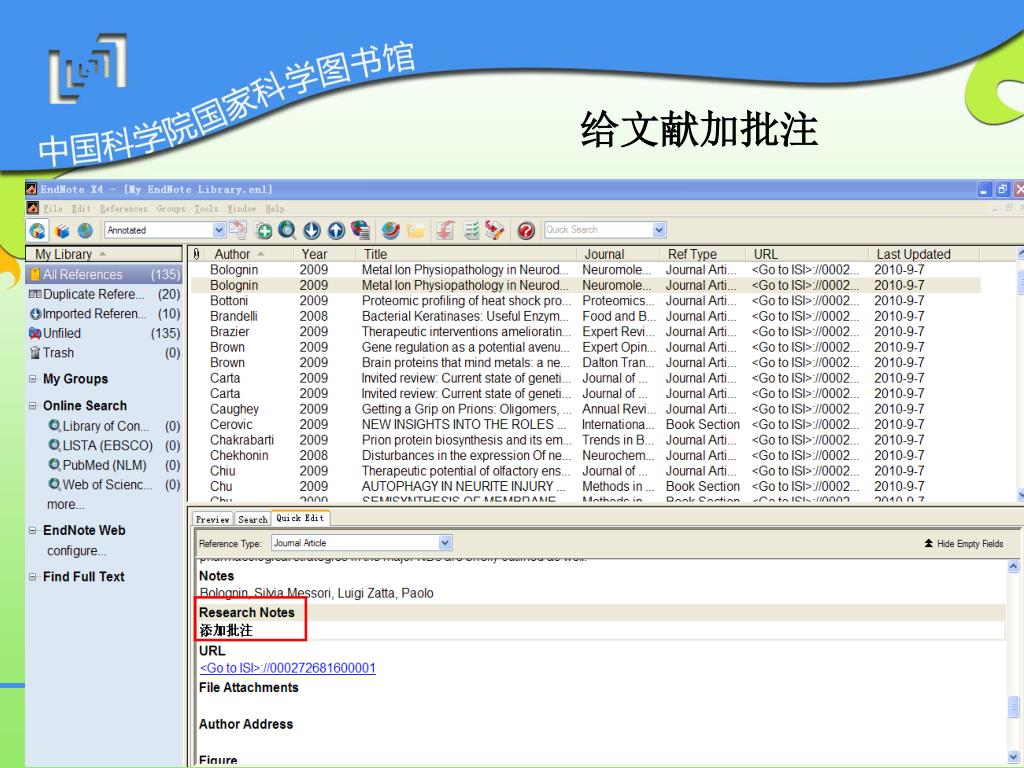Screen dimensions: 1024x768
Task: Click Quick Edit scrollbar up arrow
Action: click(1014, 567)
